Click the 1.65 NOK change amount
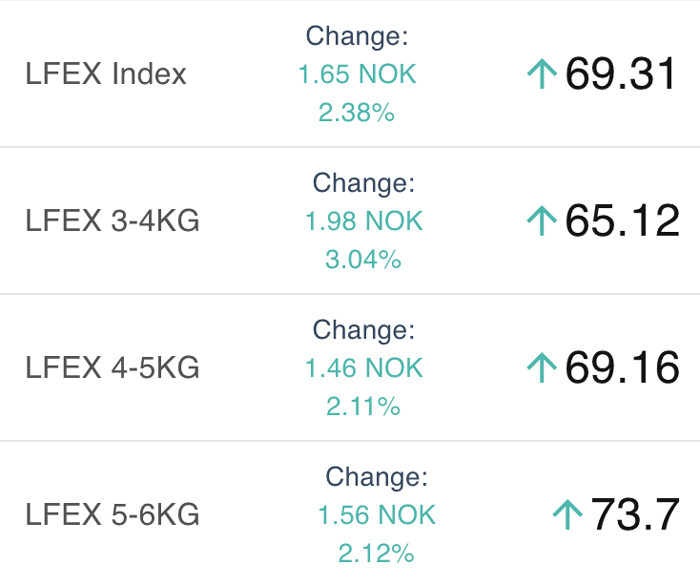This screenshot has width=700, height=585. [x=357, y=74]
